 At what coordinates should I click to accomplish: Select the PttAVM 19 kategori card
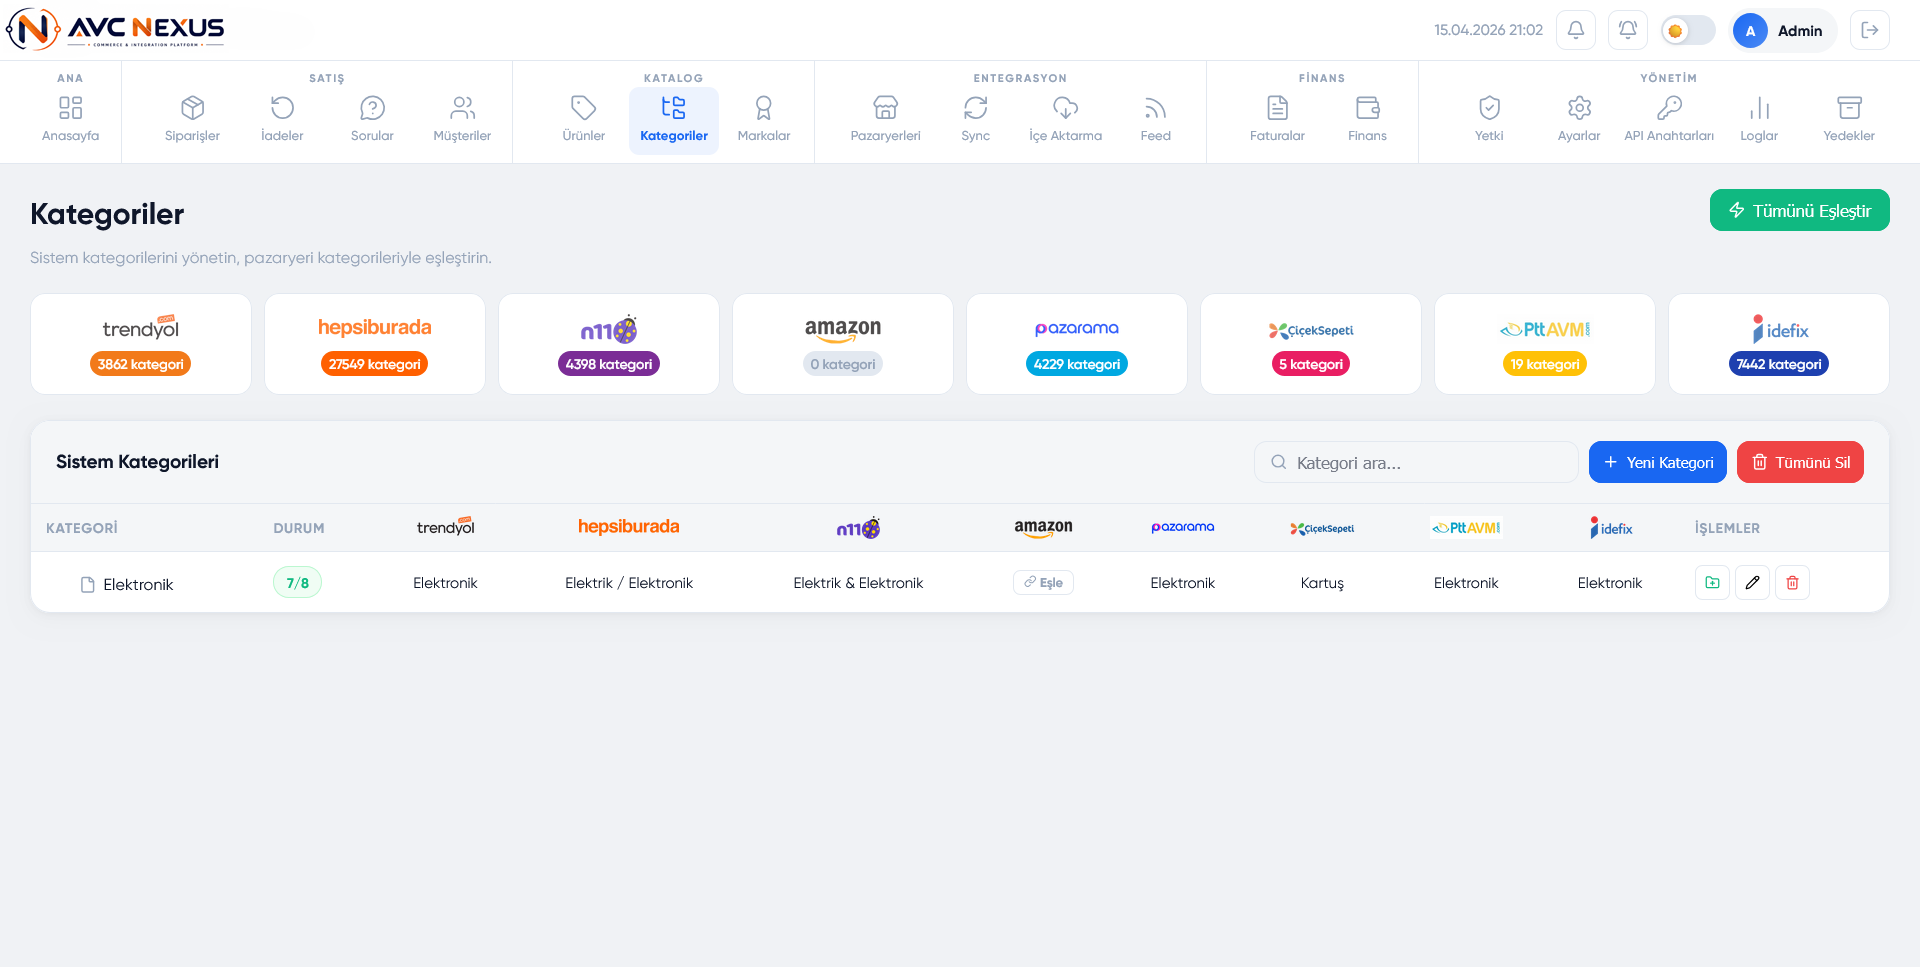click(1545, 344)
